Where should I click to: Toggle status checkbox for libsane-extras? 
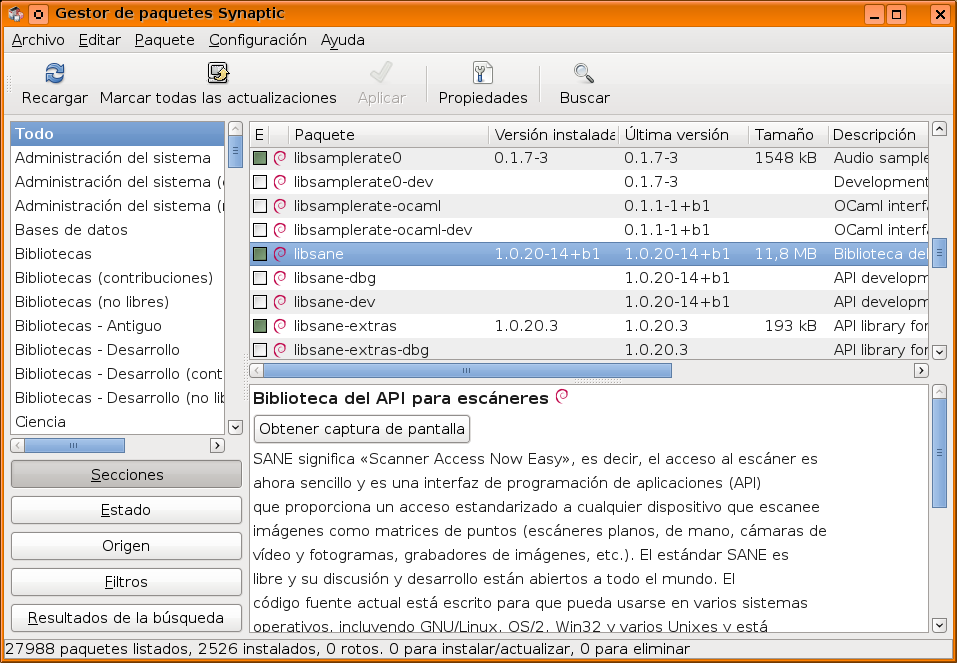pos(260,326)
